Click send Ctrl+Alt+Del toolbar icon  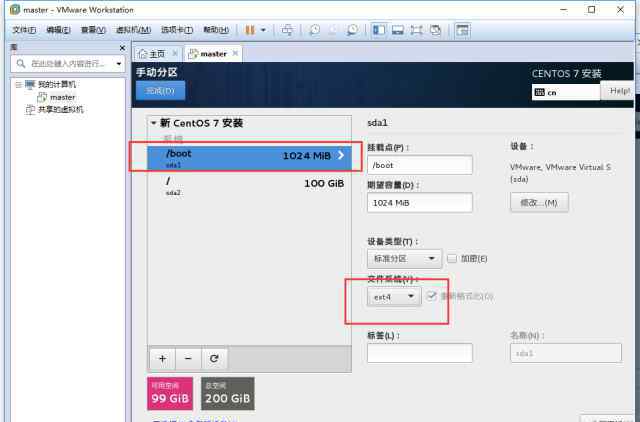(x=287, y=30)
